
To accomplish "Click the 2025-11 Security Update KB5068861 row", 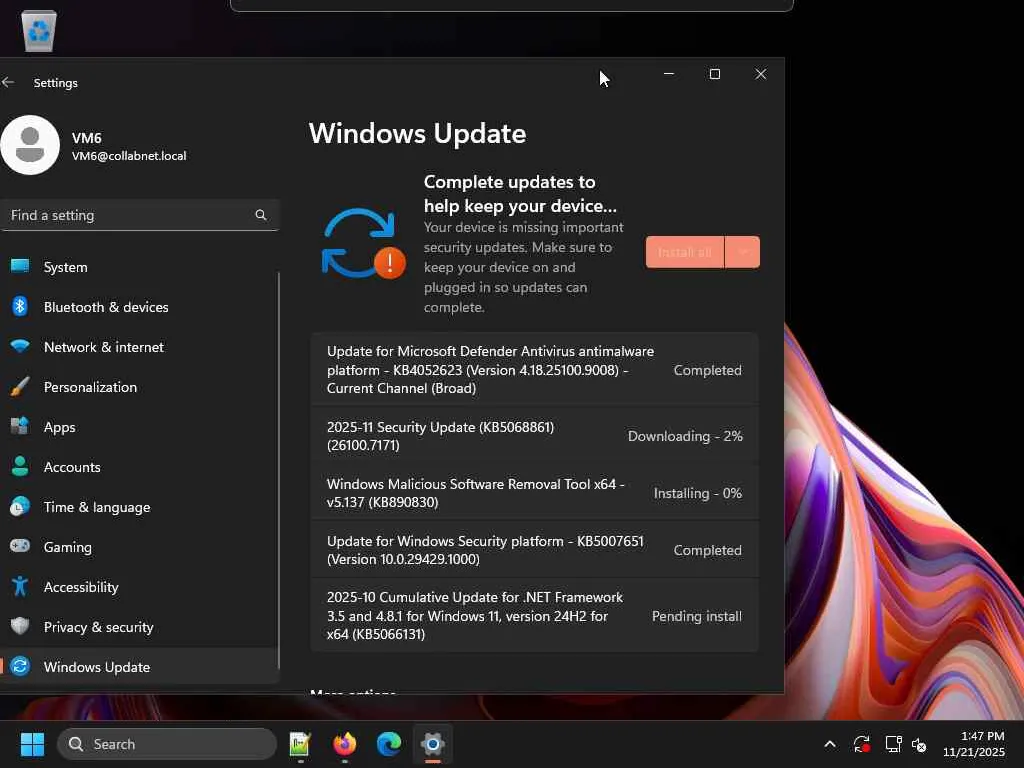I will tap(534, 436).
